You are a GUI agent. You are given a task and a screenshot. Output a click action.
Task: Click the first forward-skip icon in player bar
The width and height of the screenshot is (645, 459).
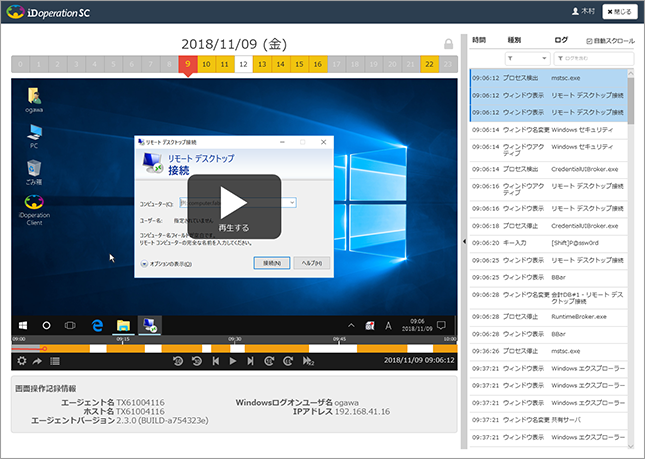pyautogui.click(x=269, y=361)
